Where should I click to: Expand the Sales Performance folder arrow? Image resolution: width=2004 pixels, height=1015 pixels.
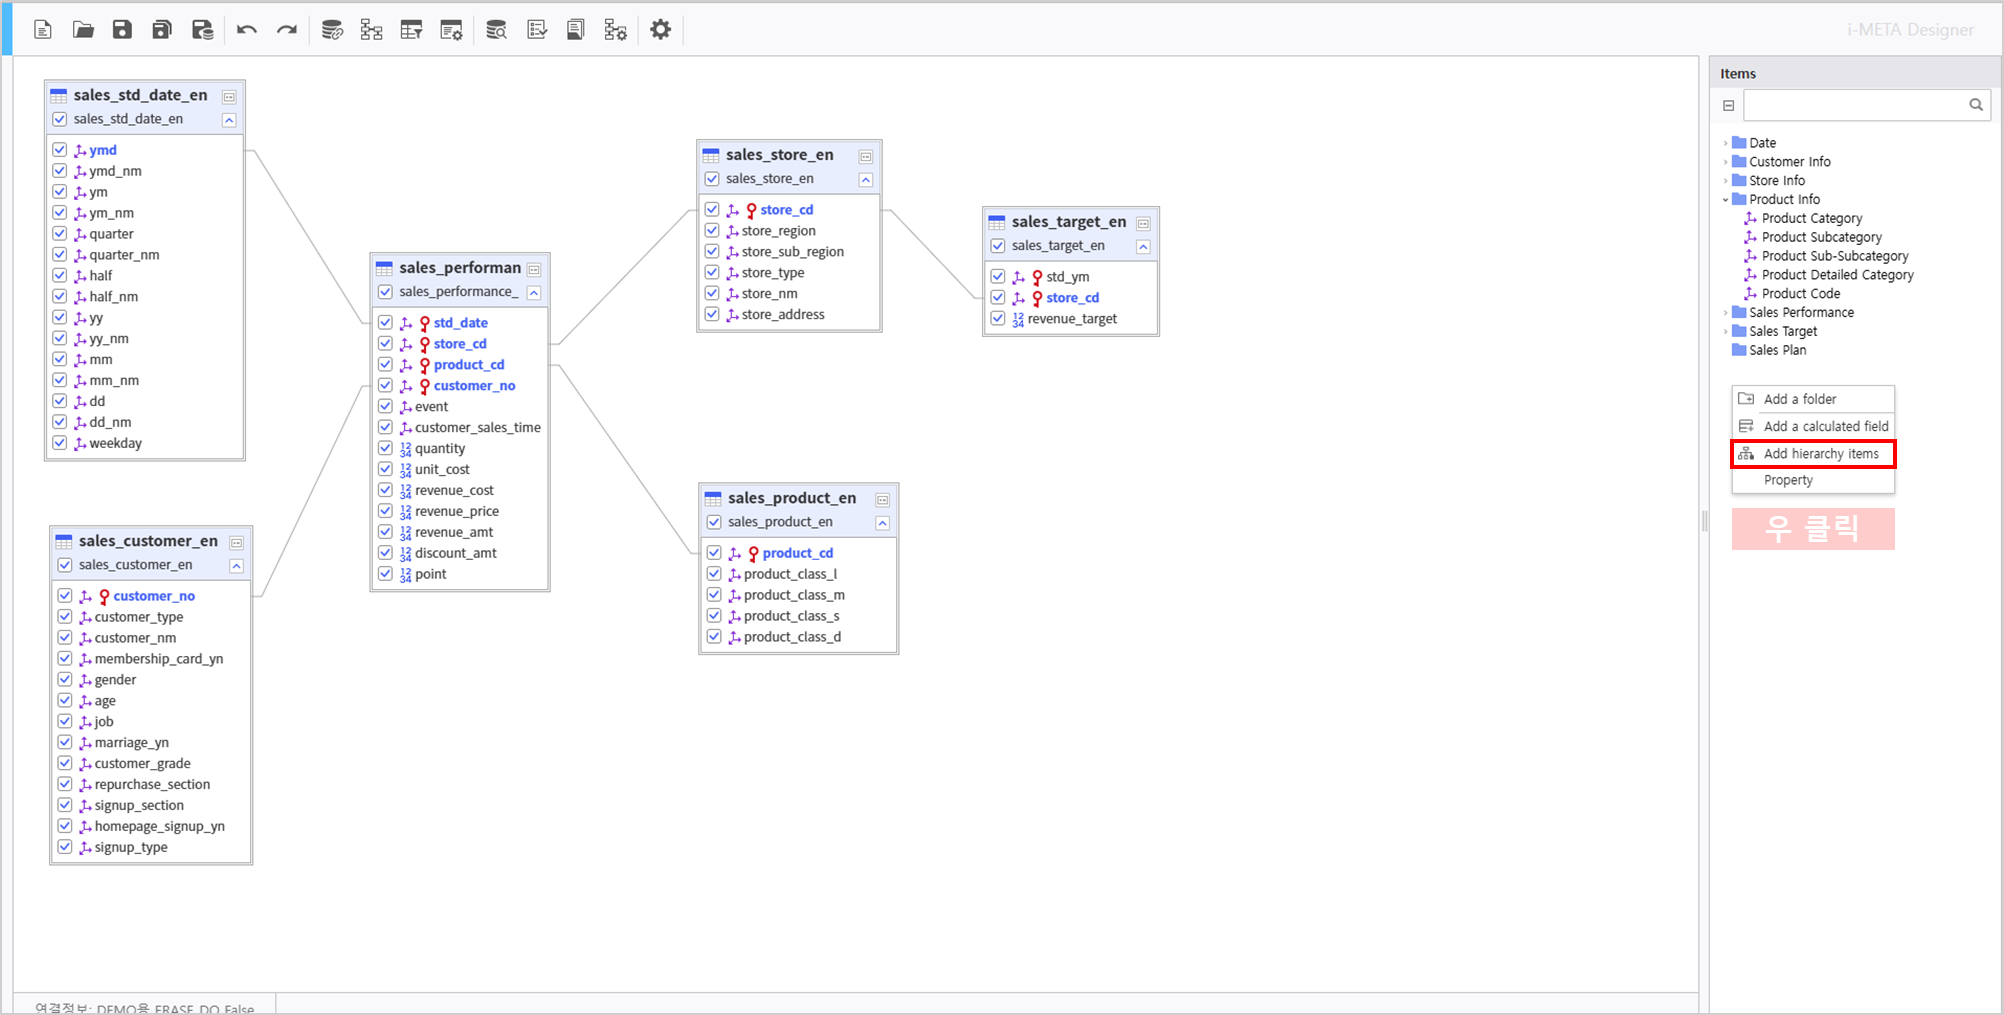coord(1726,313)
